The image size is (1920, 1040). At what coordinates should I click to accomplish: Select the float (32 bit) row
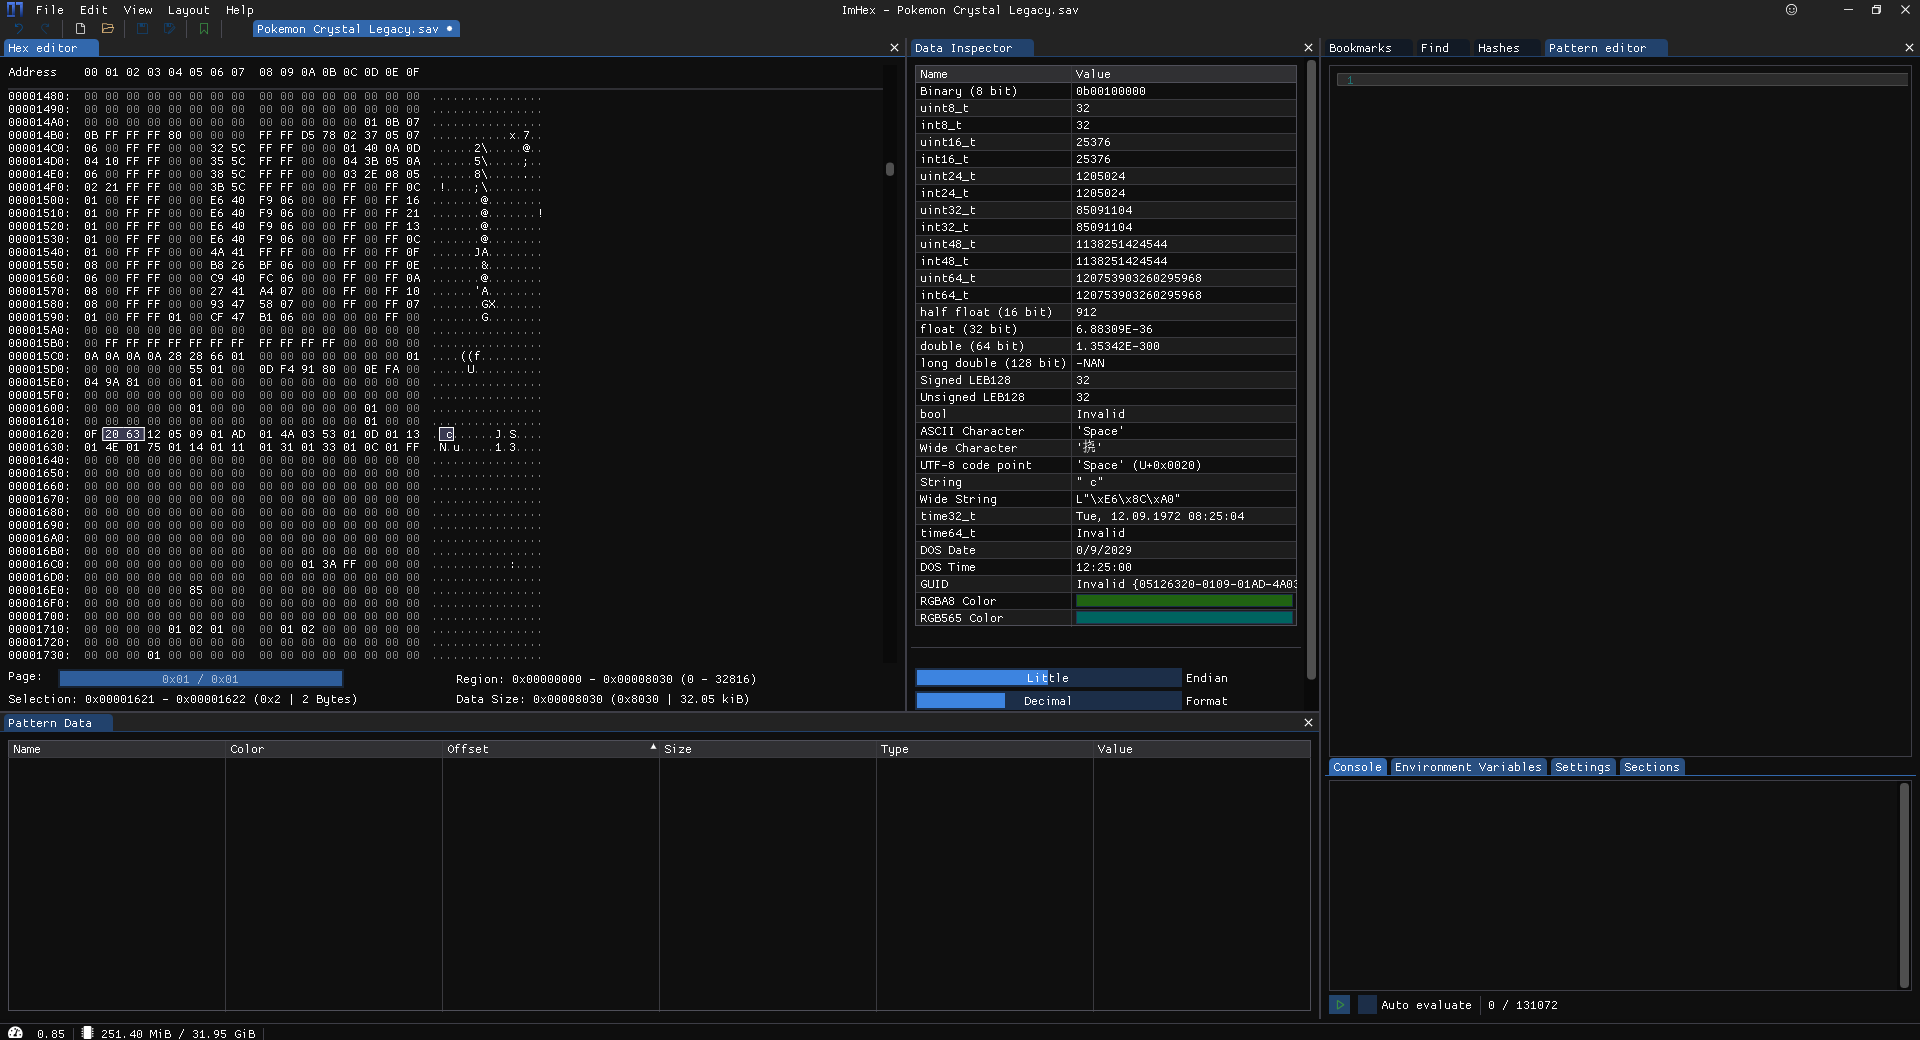(x=1106, y=329)
